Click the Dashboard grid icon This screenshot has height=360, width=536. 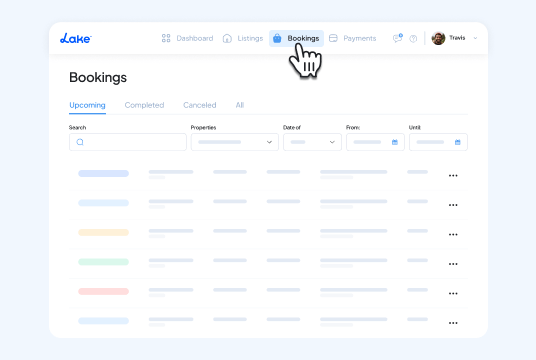[x=166, y=38]
